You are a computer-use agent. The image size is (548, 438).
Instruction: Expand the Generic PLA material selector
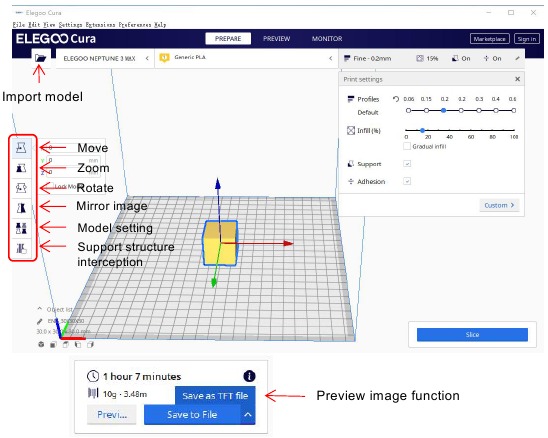pos(246,58)
